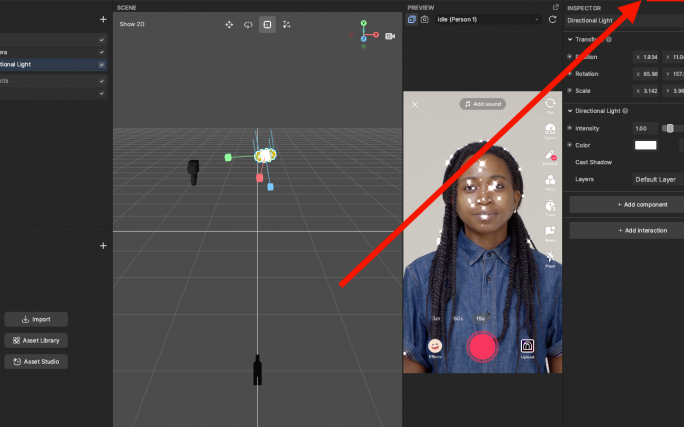The image size is (684, 427).
Task: Toggle visibility checkbox for the Camera row
Action: tap(102, 51)
